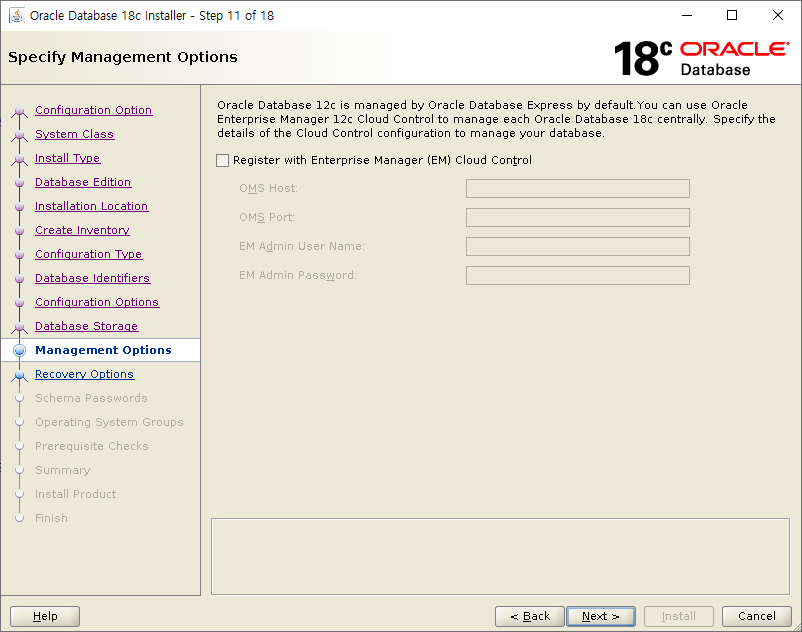Click the EM Admin User Name field
The image size is (802, 632).
coord(577,246)
